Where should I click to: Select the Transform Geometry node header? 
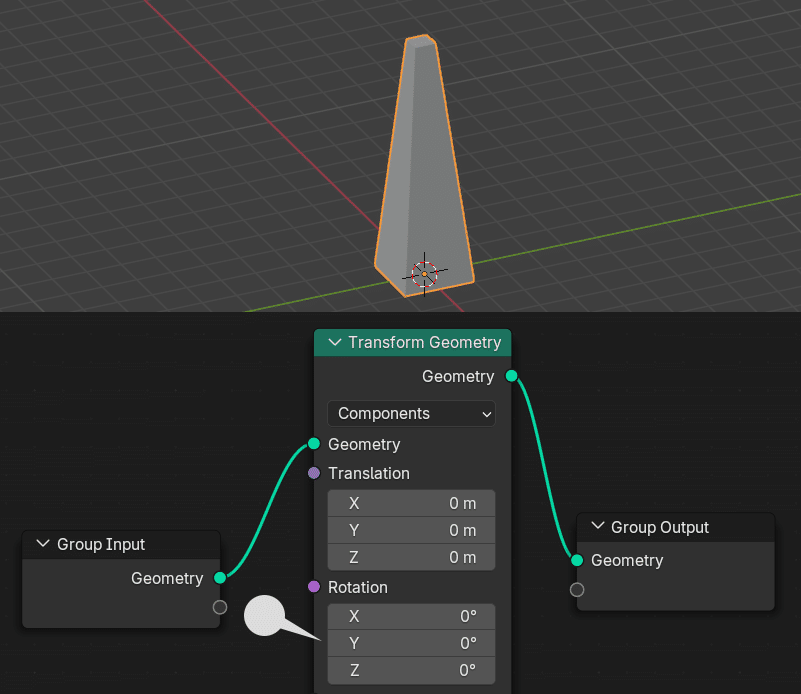coord(413,343)
